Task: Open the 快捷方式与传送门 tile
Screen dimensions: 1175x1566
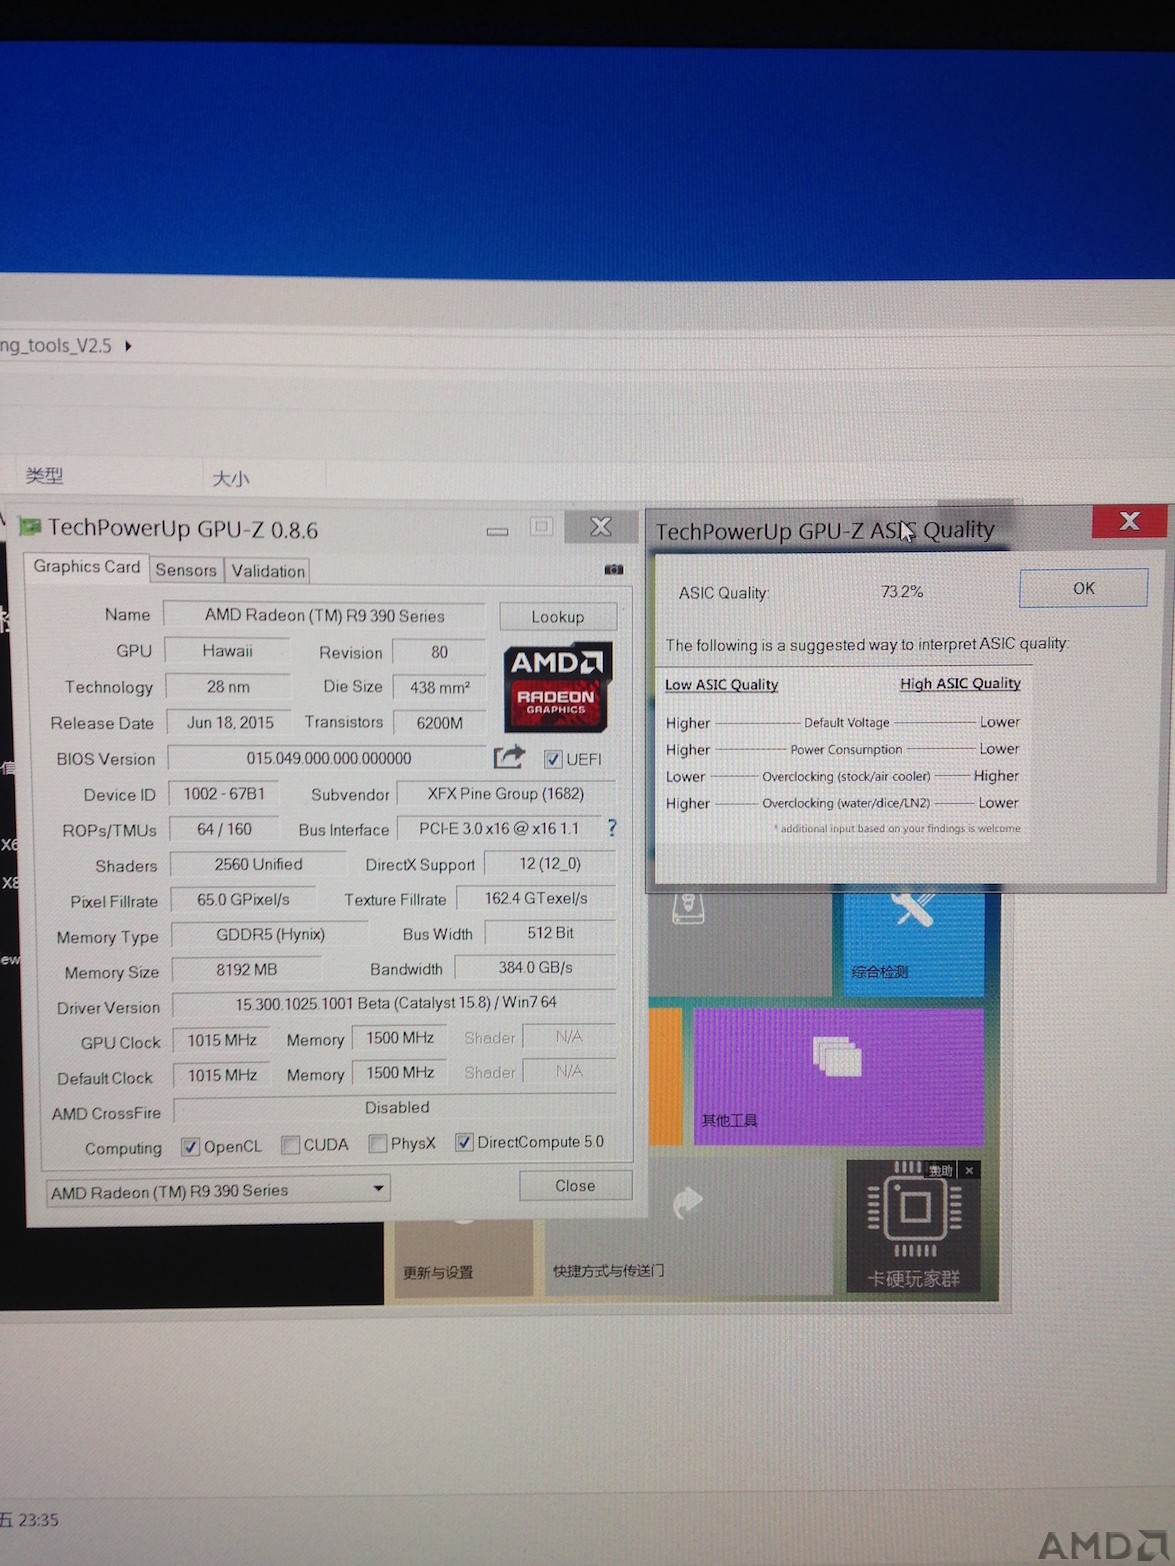Action: 688,1227
